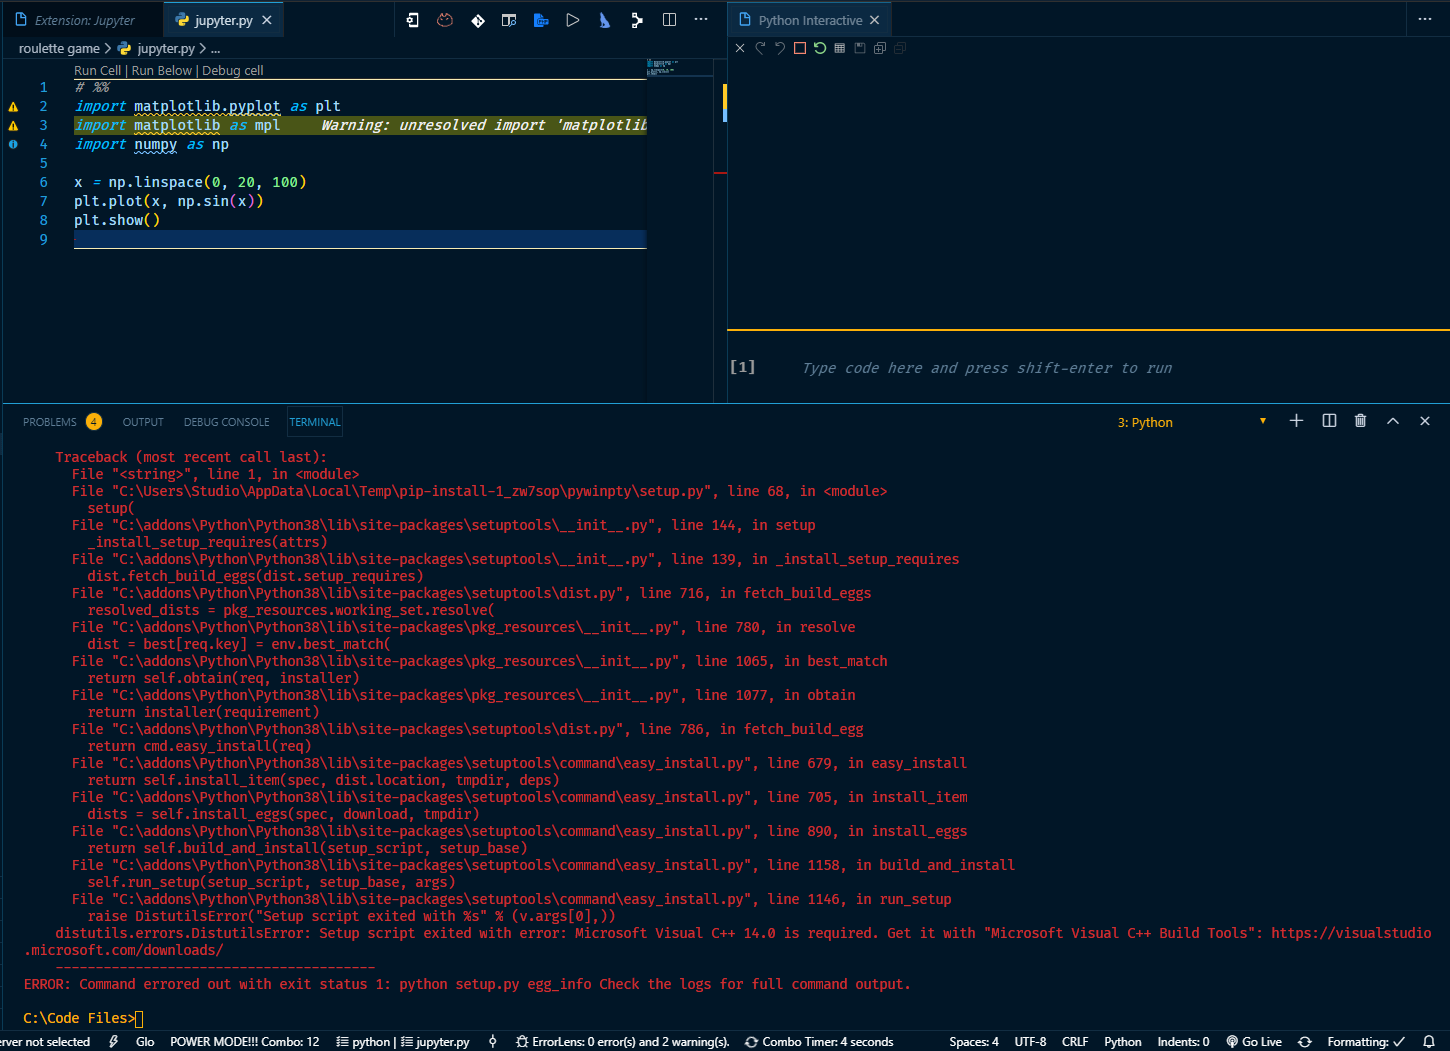Split the editor to the right

[x=669, y=20]
